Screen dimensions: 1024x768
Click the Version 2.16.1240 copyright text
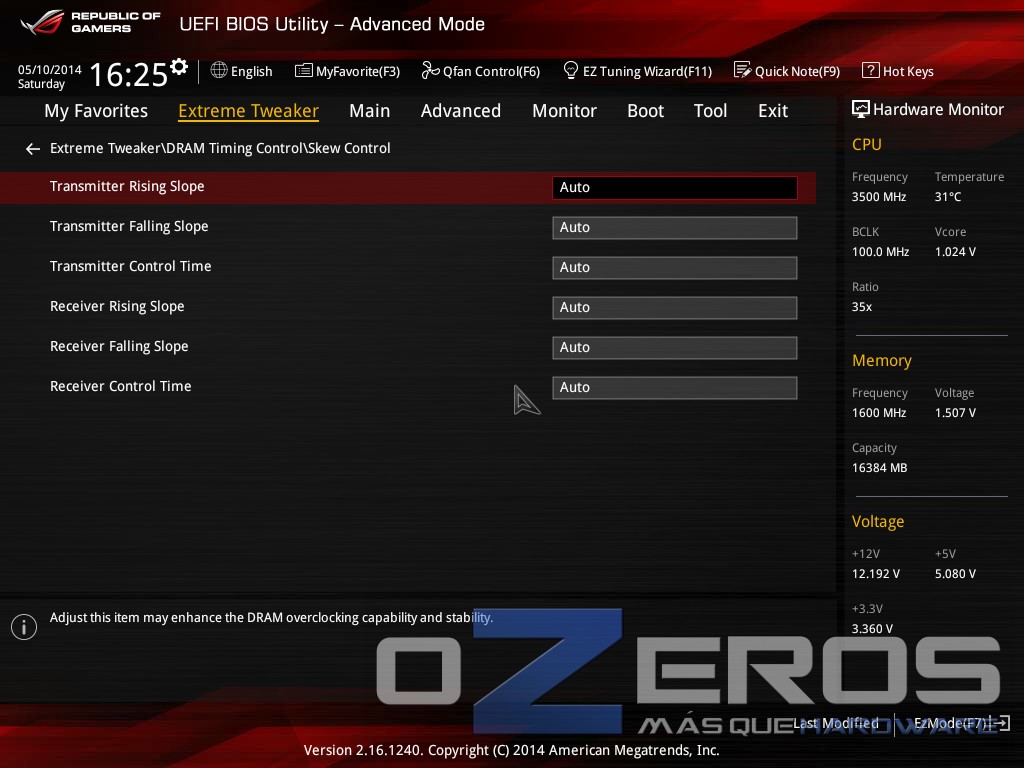click(x=511, y=750)
